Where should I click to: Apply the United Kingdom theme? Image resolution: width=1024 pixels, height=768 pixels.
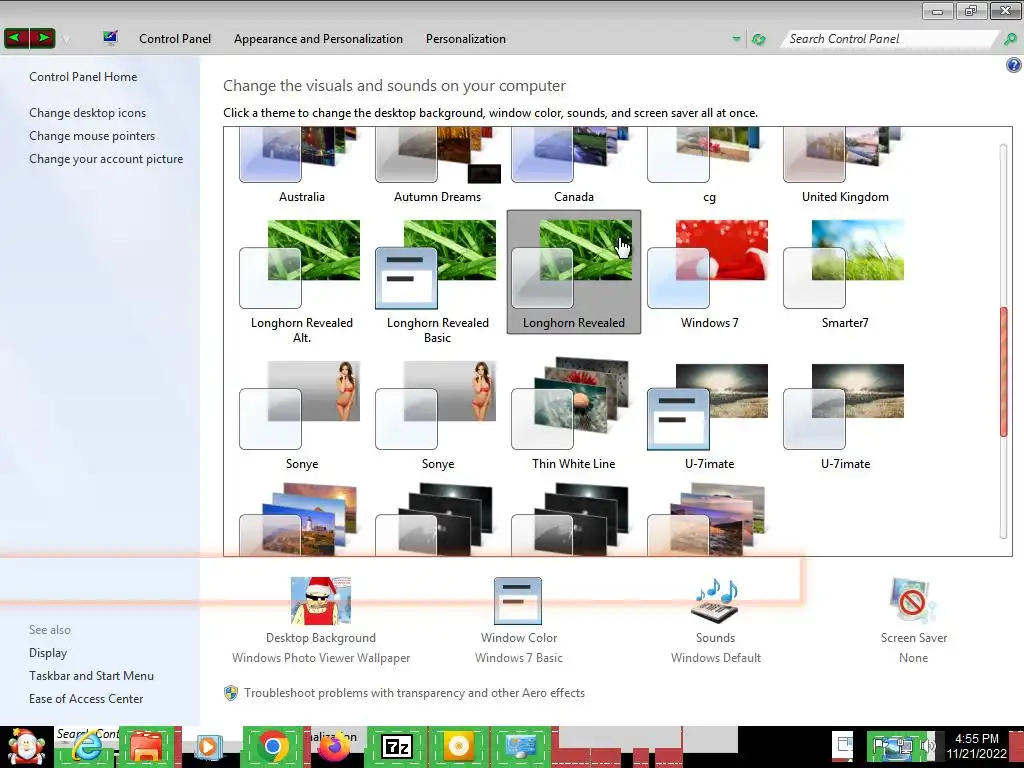tap(845, 166)
